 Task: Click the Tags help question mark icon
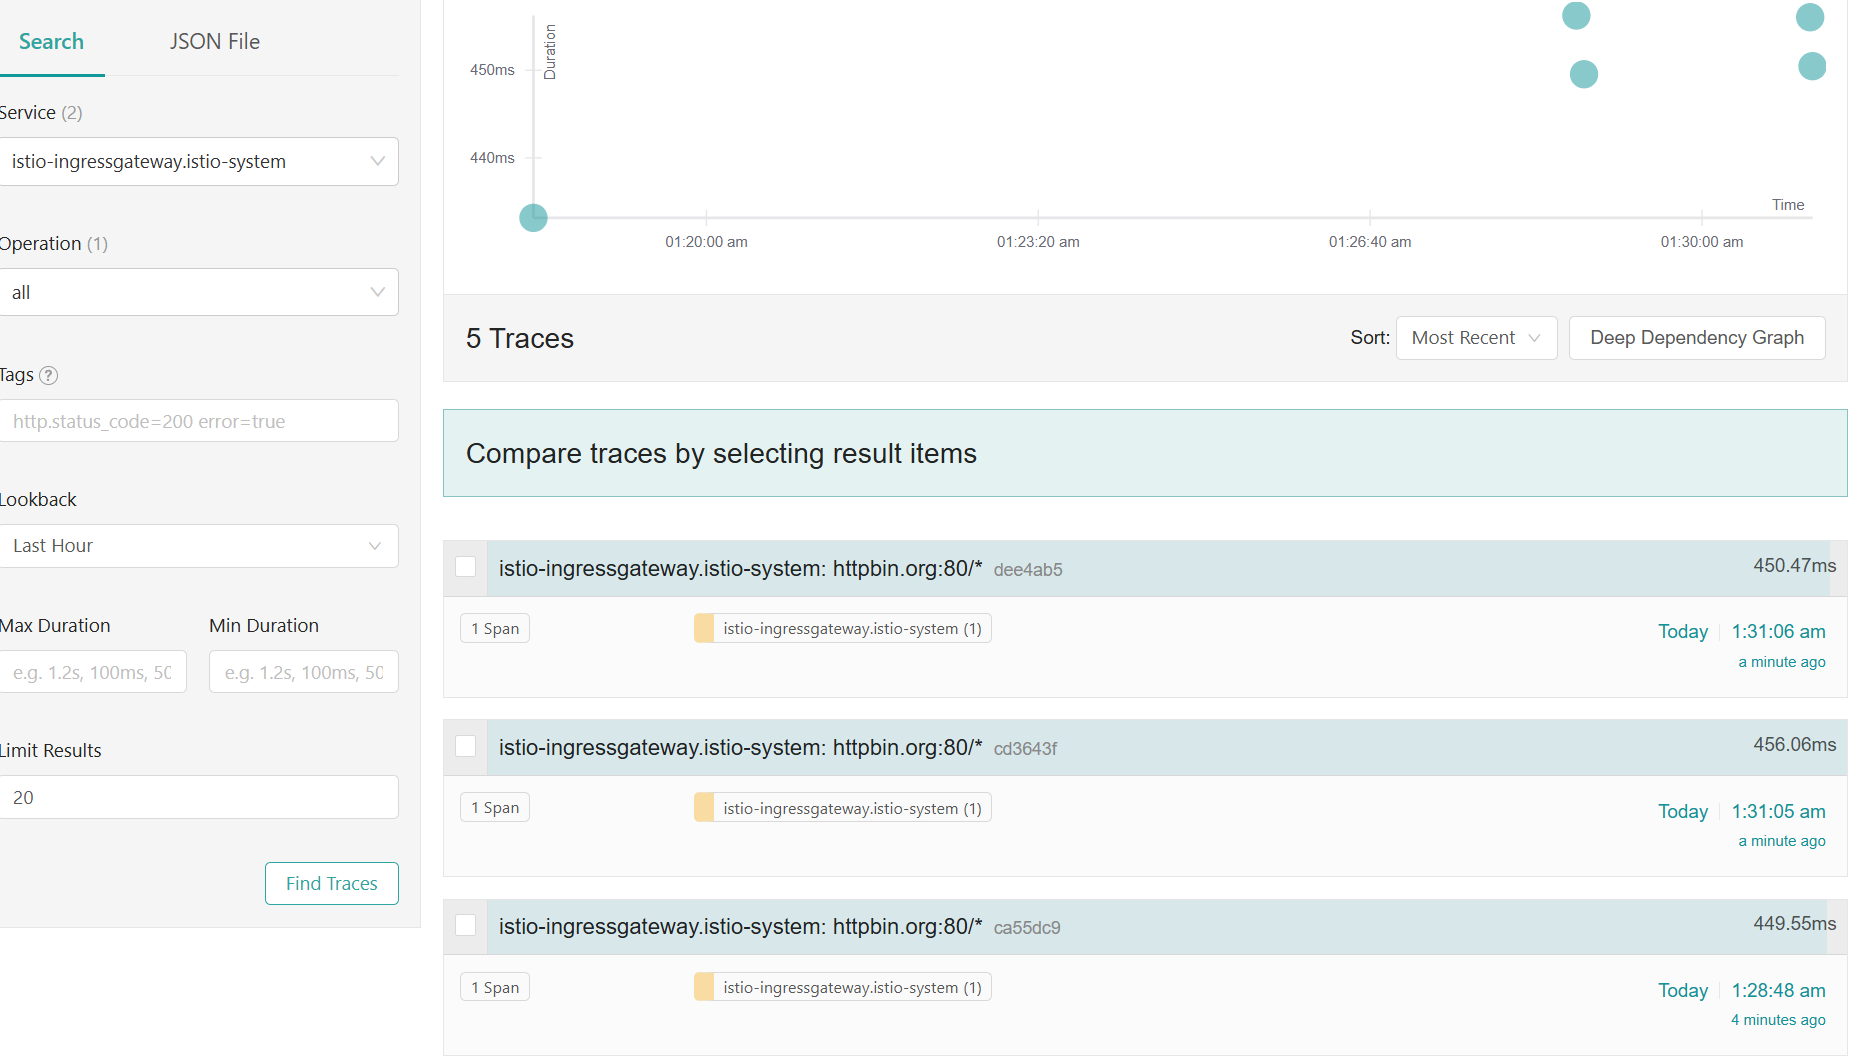pos(48,376)
